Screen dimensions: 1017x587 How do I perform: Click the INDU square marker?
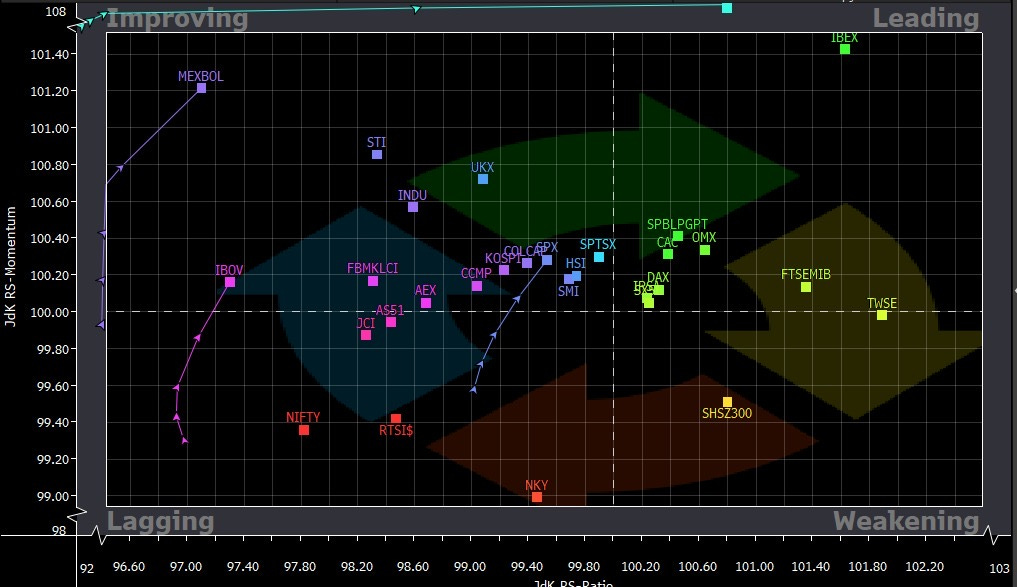pyautogui.click(x=413, y=207)
